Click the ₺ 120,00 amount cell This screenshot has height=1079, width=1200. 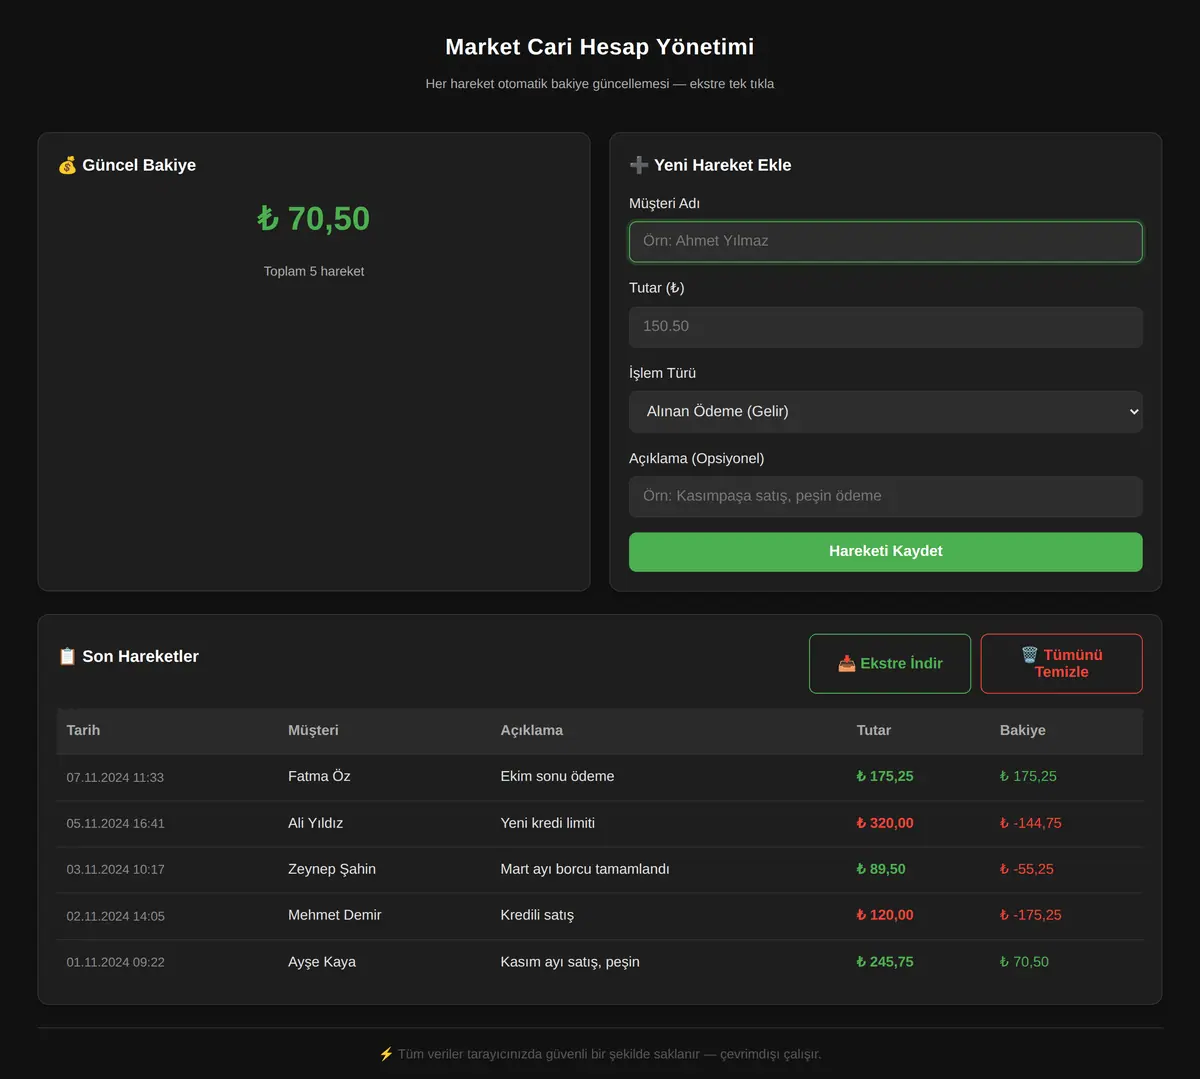point(885,915)
